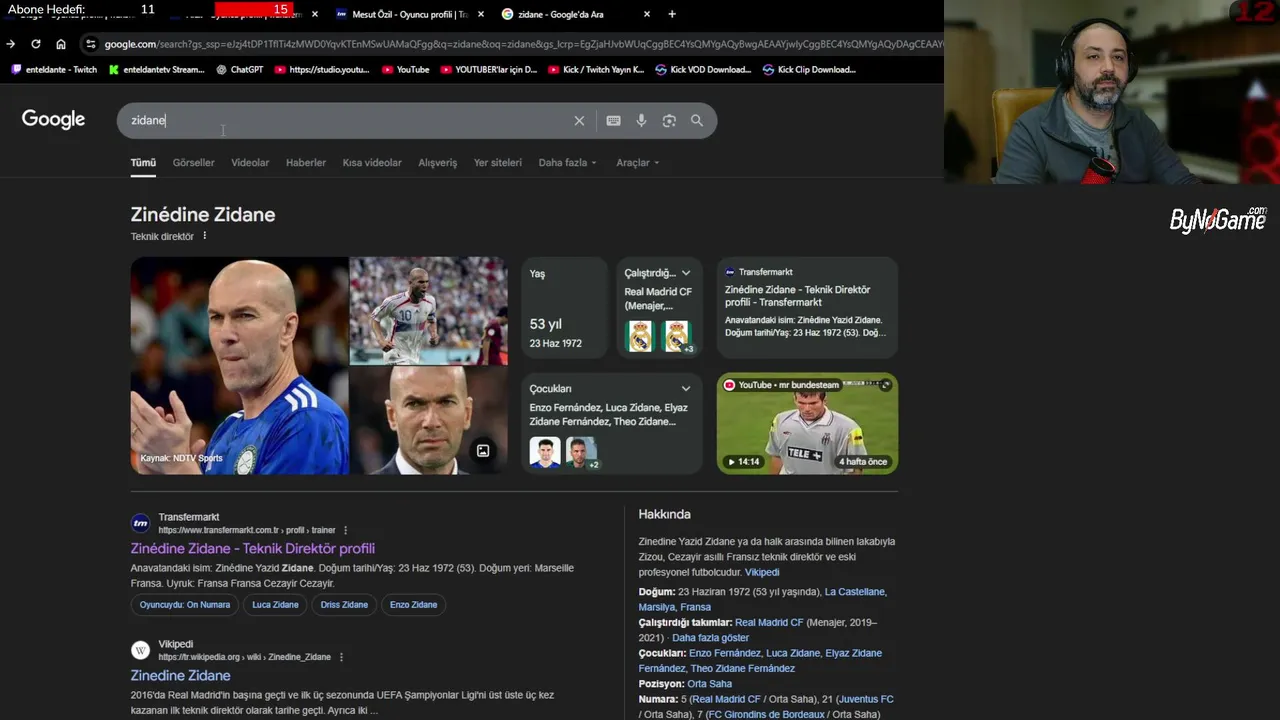Open the enteldantetv Stream bookmark
This screenshot has height=720, width=1280.
[157, 70]
